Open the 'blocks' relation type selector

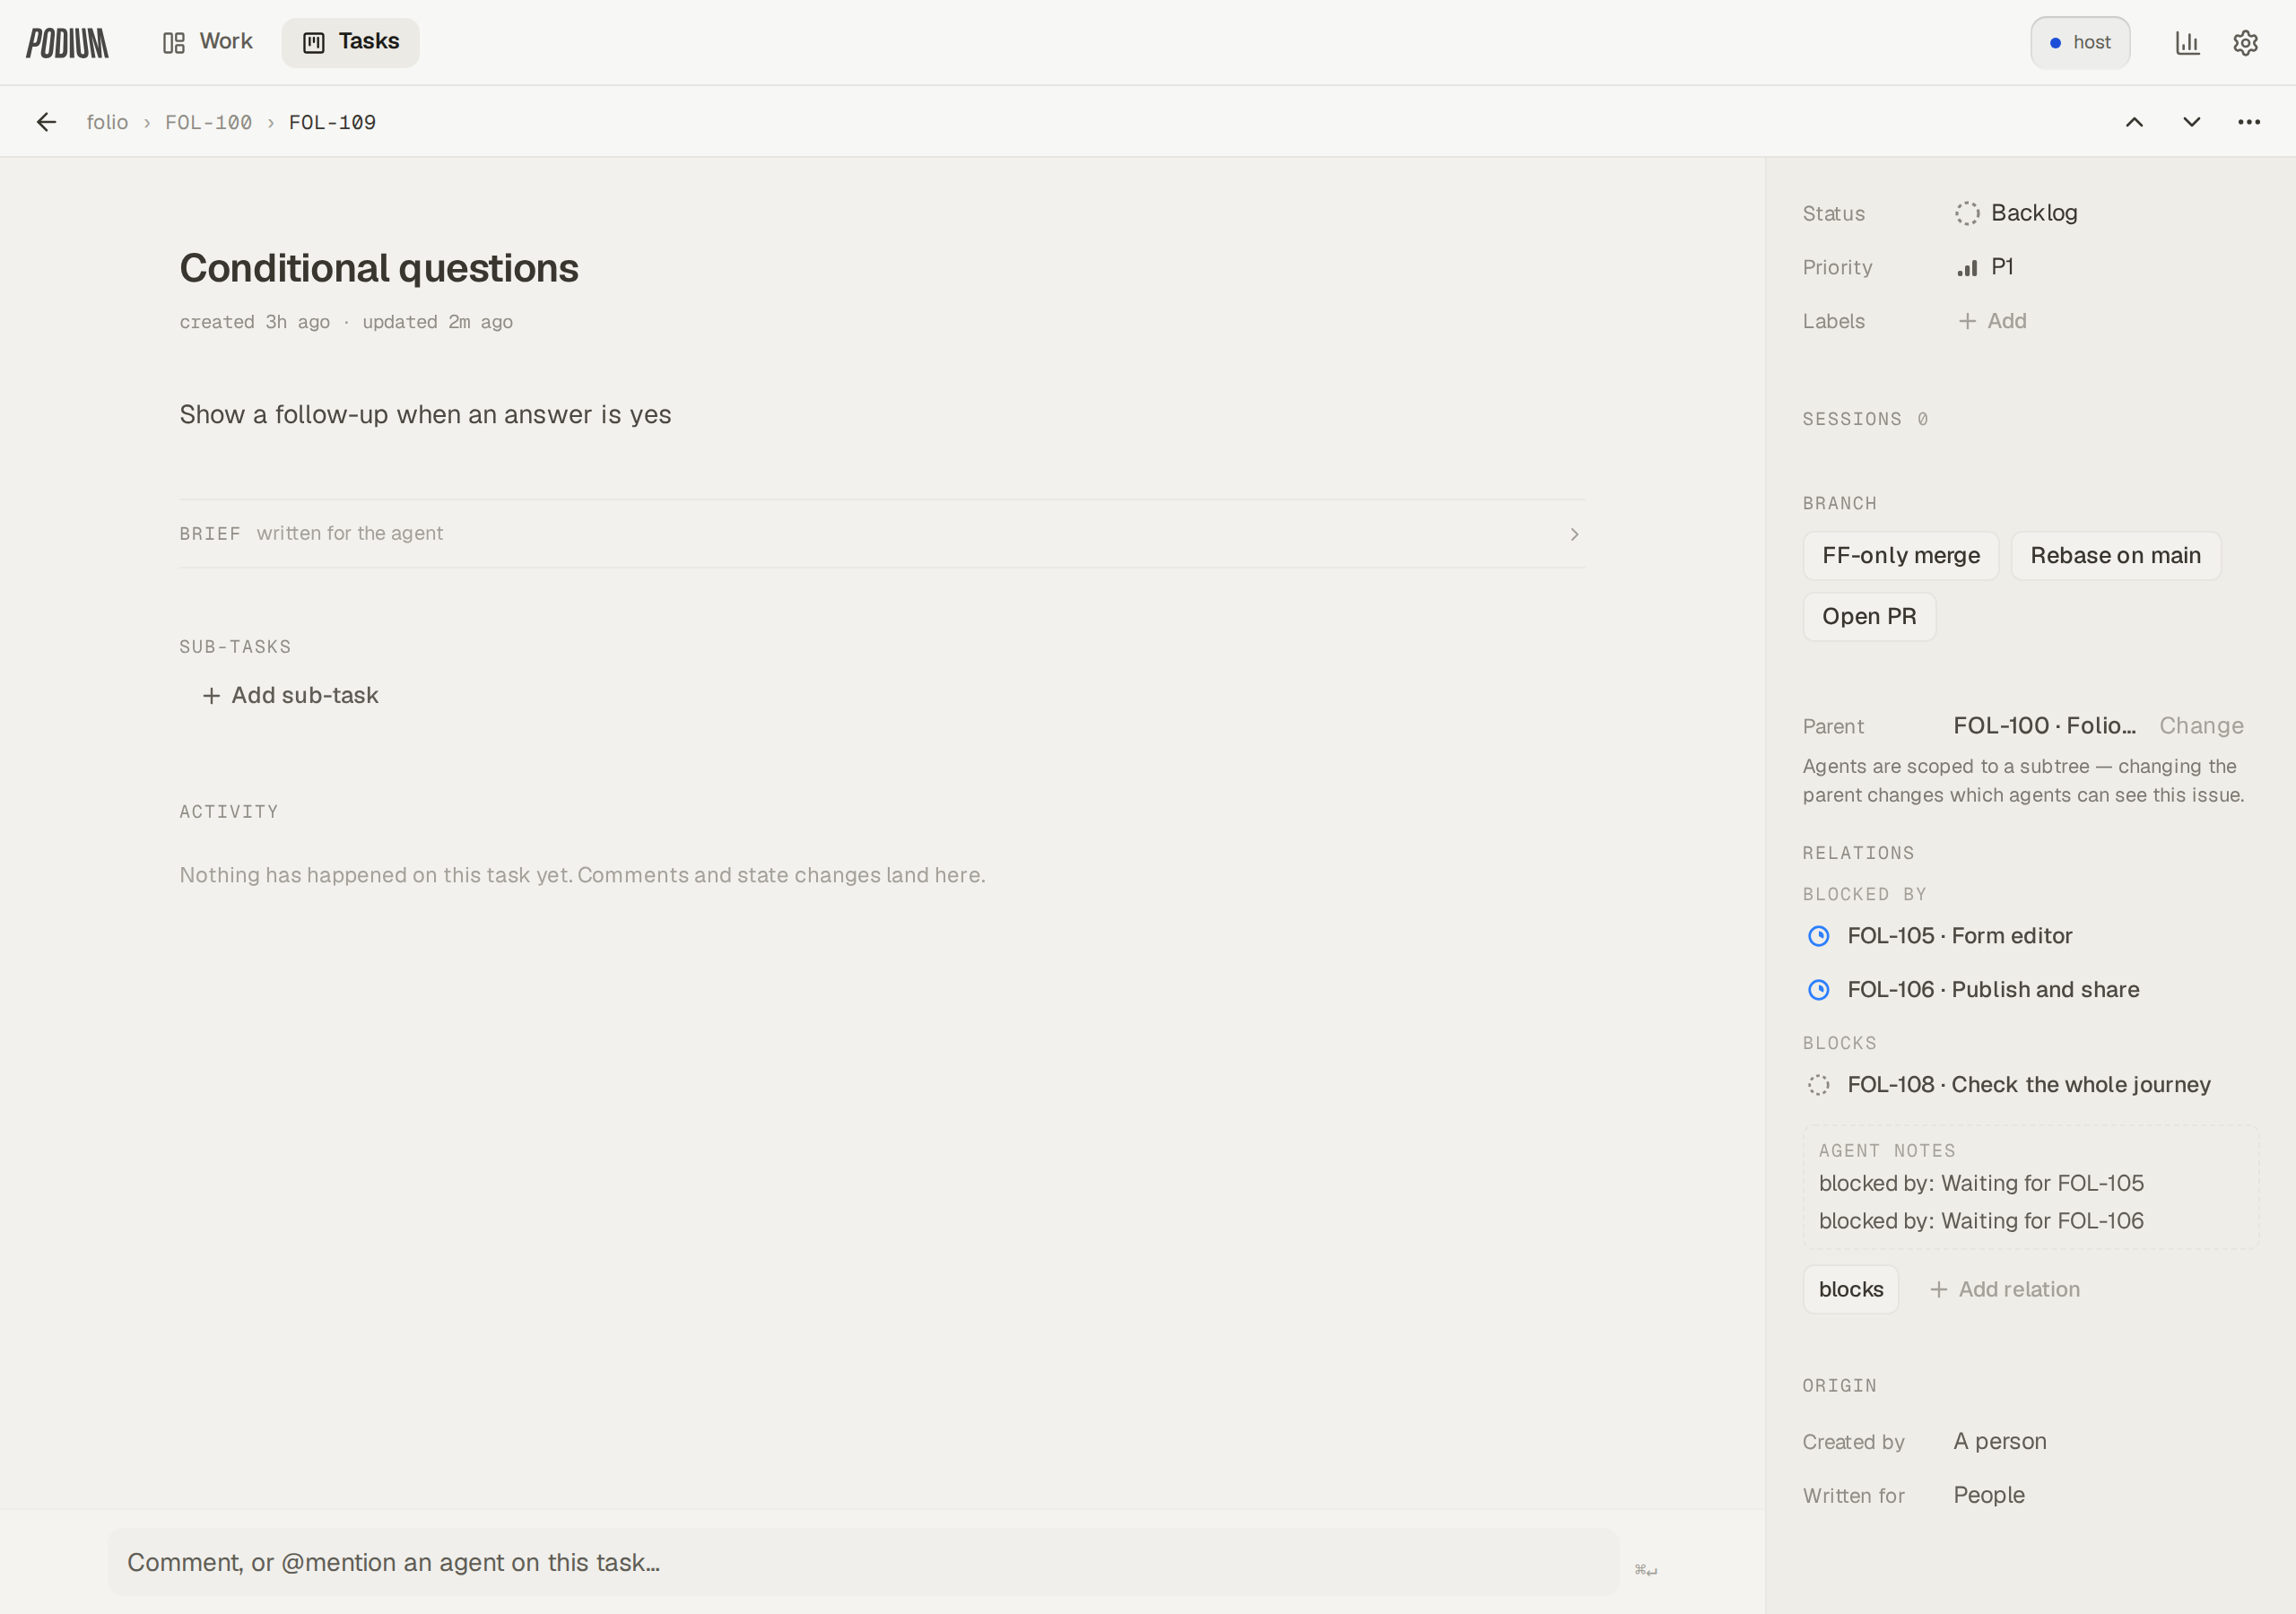pyautogui.click(x=1850, y=1289)
